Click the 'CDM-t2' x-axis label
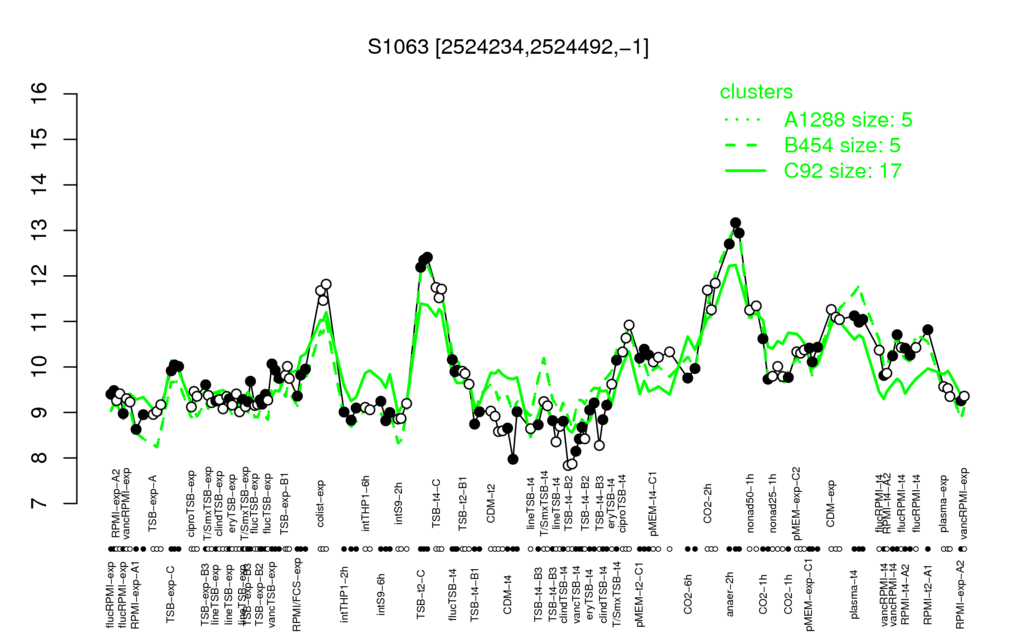This screenshot has height=640, width=1024. click(x=491, y=504)
